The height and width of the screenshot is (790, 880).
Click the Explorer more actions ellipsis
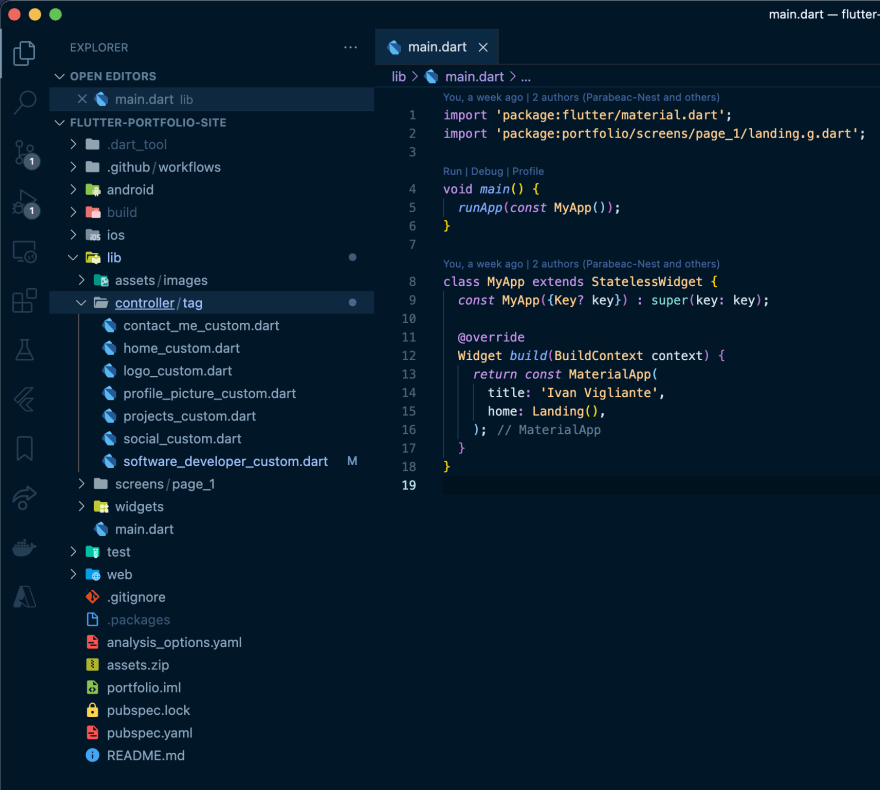click(350, 48)
